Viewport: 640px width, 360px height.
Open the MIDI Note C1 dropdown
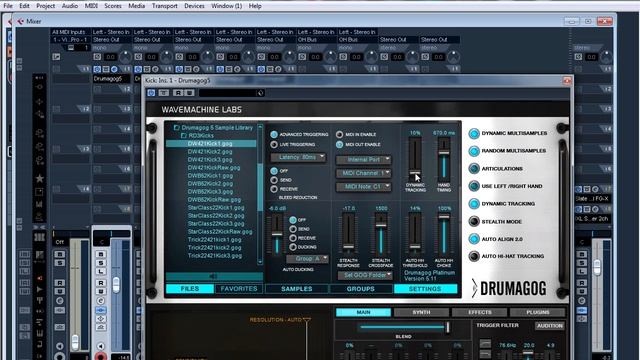(363, 187)
